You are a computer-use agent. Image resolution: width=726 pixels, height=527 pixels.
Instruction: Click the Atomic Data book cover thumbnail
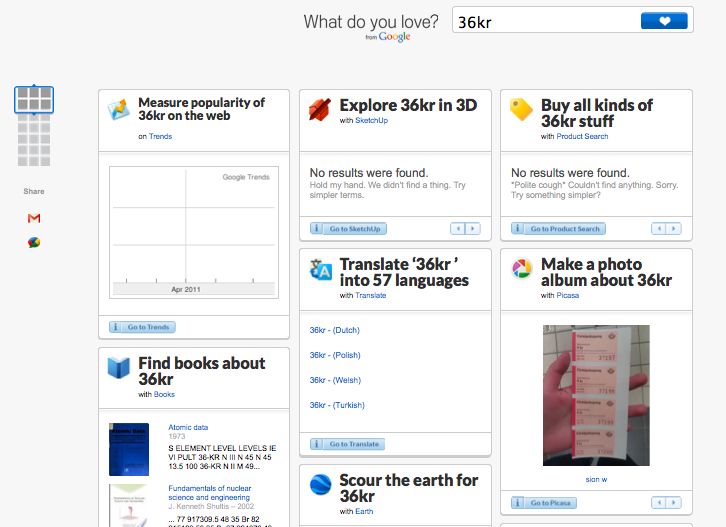pyautogui.click(x=129, y=449)
